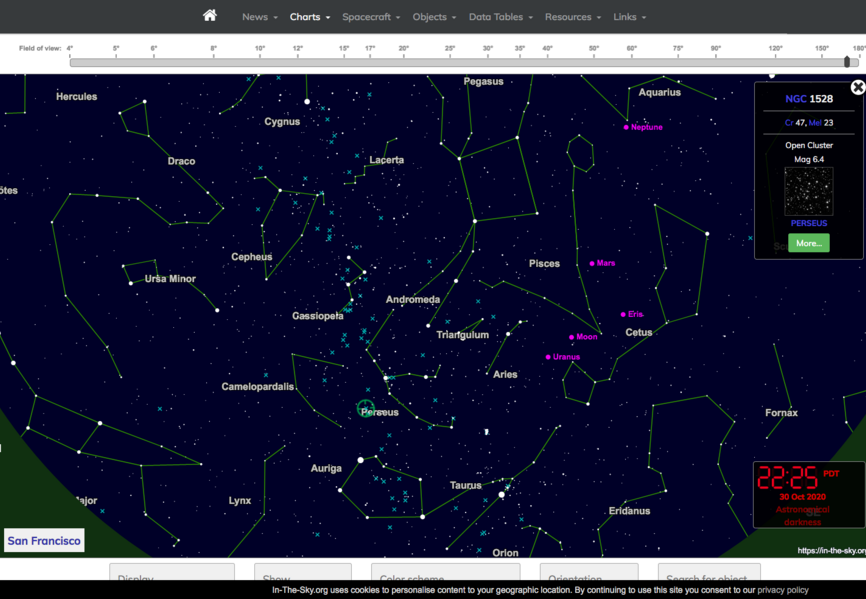
Task: Click the Pegasus constellation label
Action: (x=483, y=82)
